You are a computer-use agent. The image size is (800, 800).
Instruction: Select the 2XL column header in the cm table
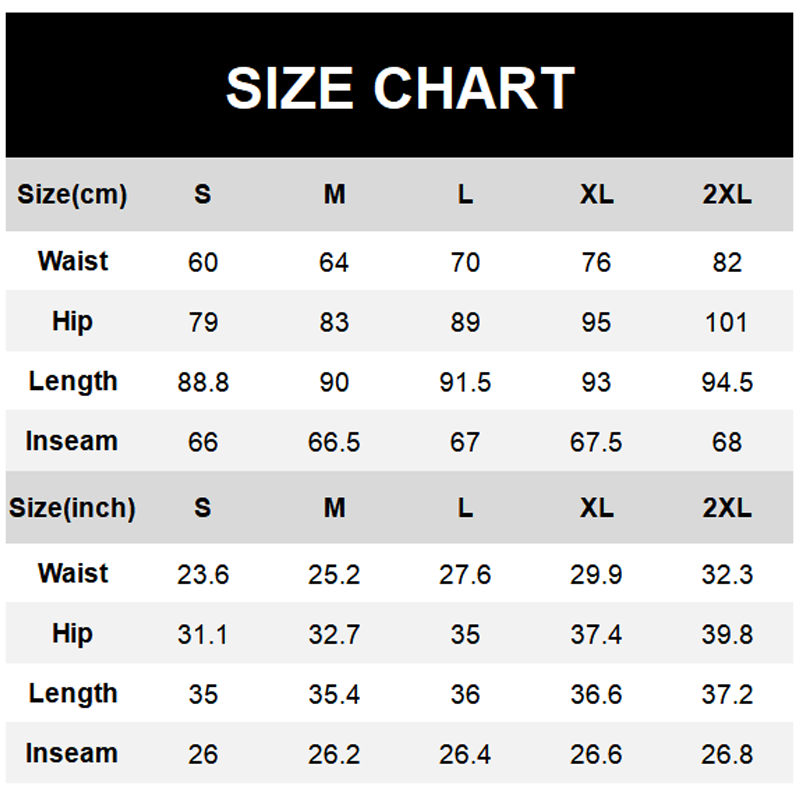point(727,194)
